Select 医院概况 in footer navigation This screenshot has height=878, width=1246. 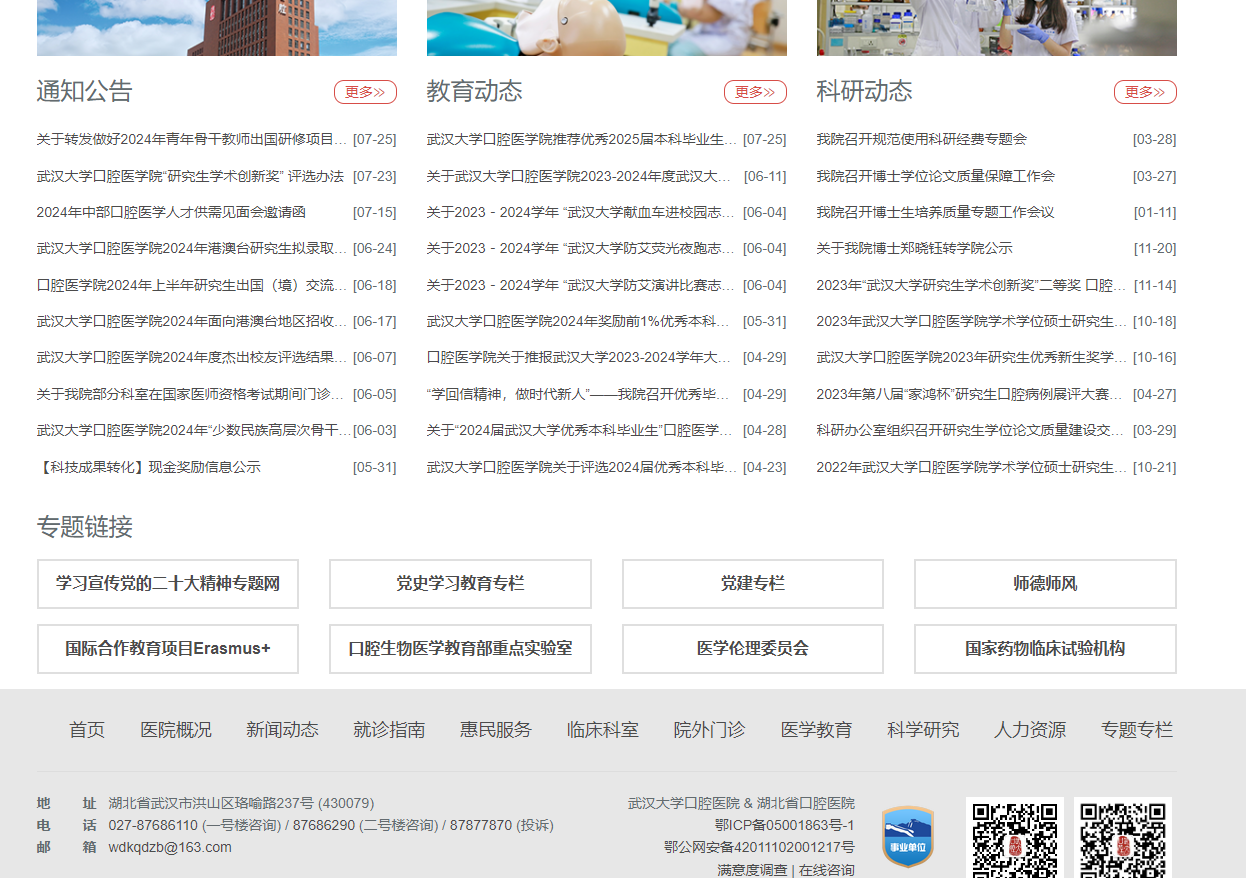tap(176, 730)
